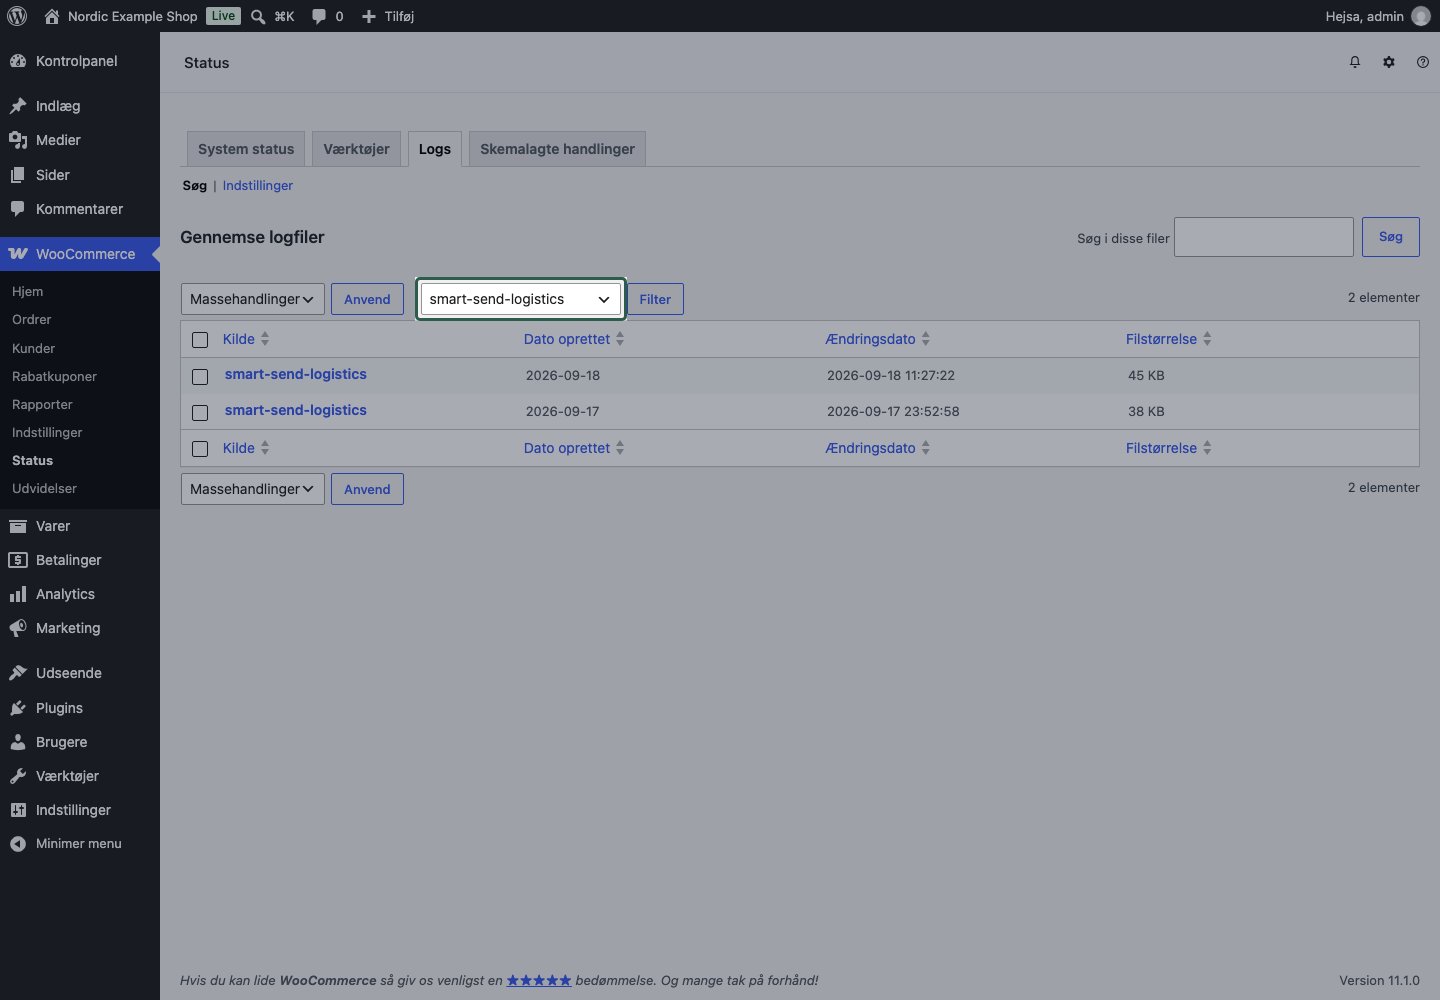The height and width of the screenshot is (1000, 1440).
Task: Open the smart-send-logistics log from 2026-09-17
Action: click(296, 410)
